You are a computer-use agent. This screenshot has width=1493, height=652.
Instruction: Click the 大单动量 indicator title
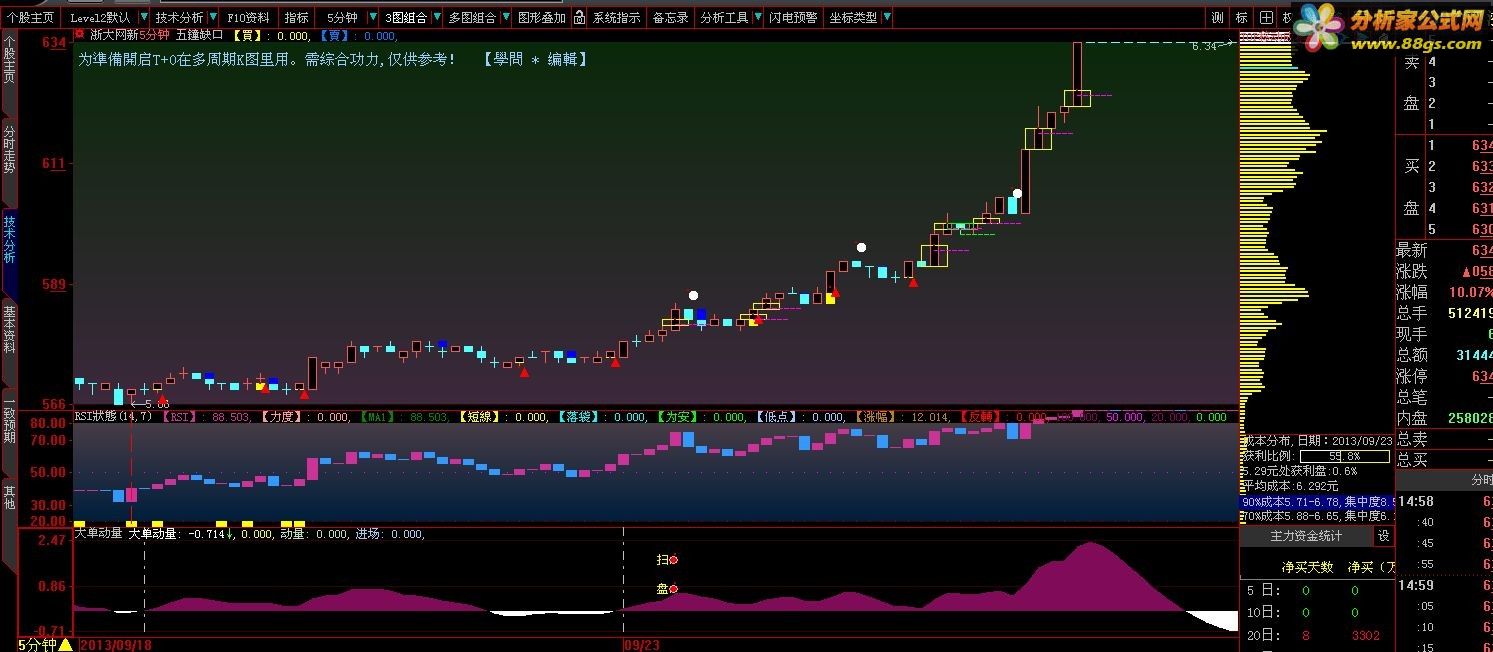click(98, 534)
